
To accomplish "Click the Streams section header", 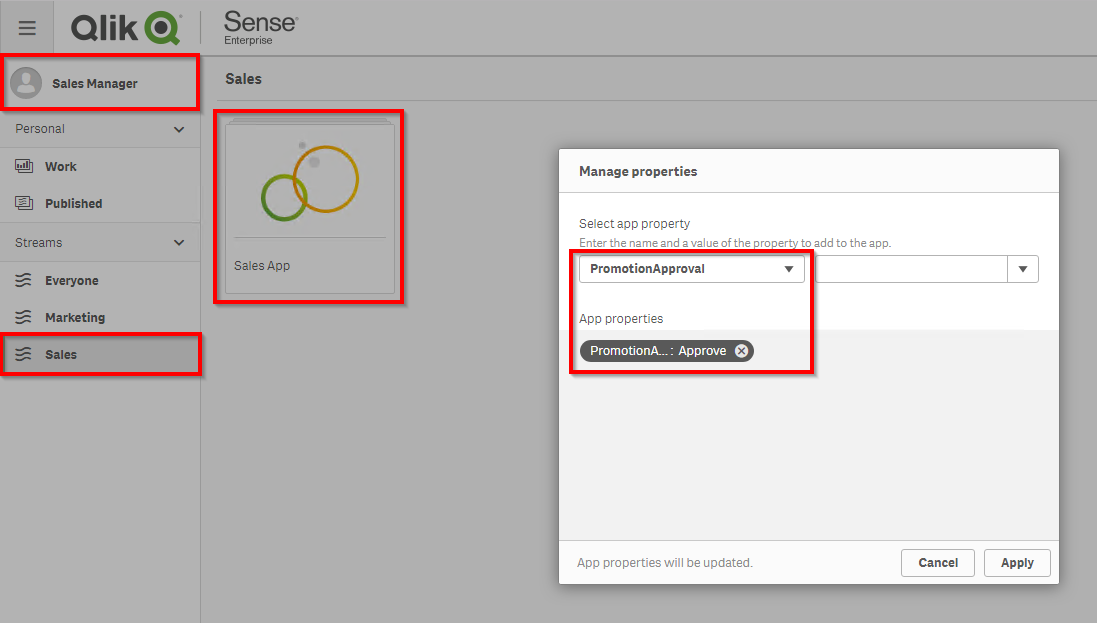I will (x=100, y=243).
